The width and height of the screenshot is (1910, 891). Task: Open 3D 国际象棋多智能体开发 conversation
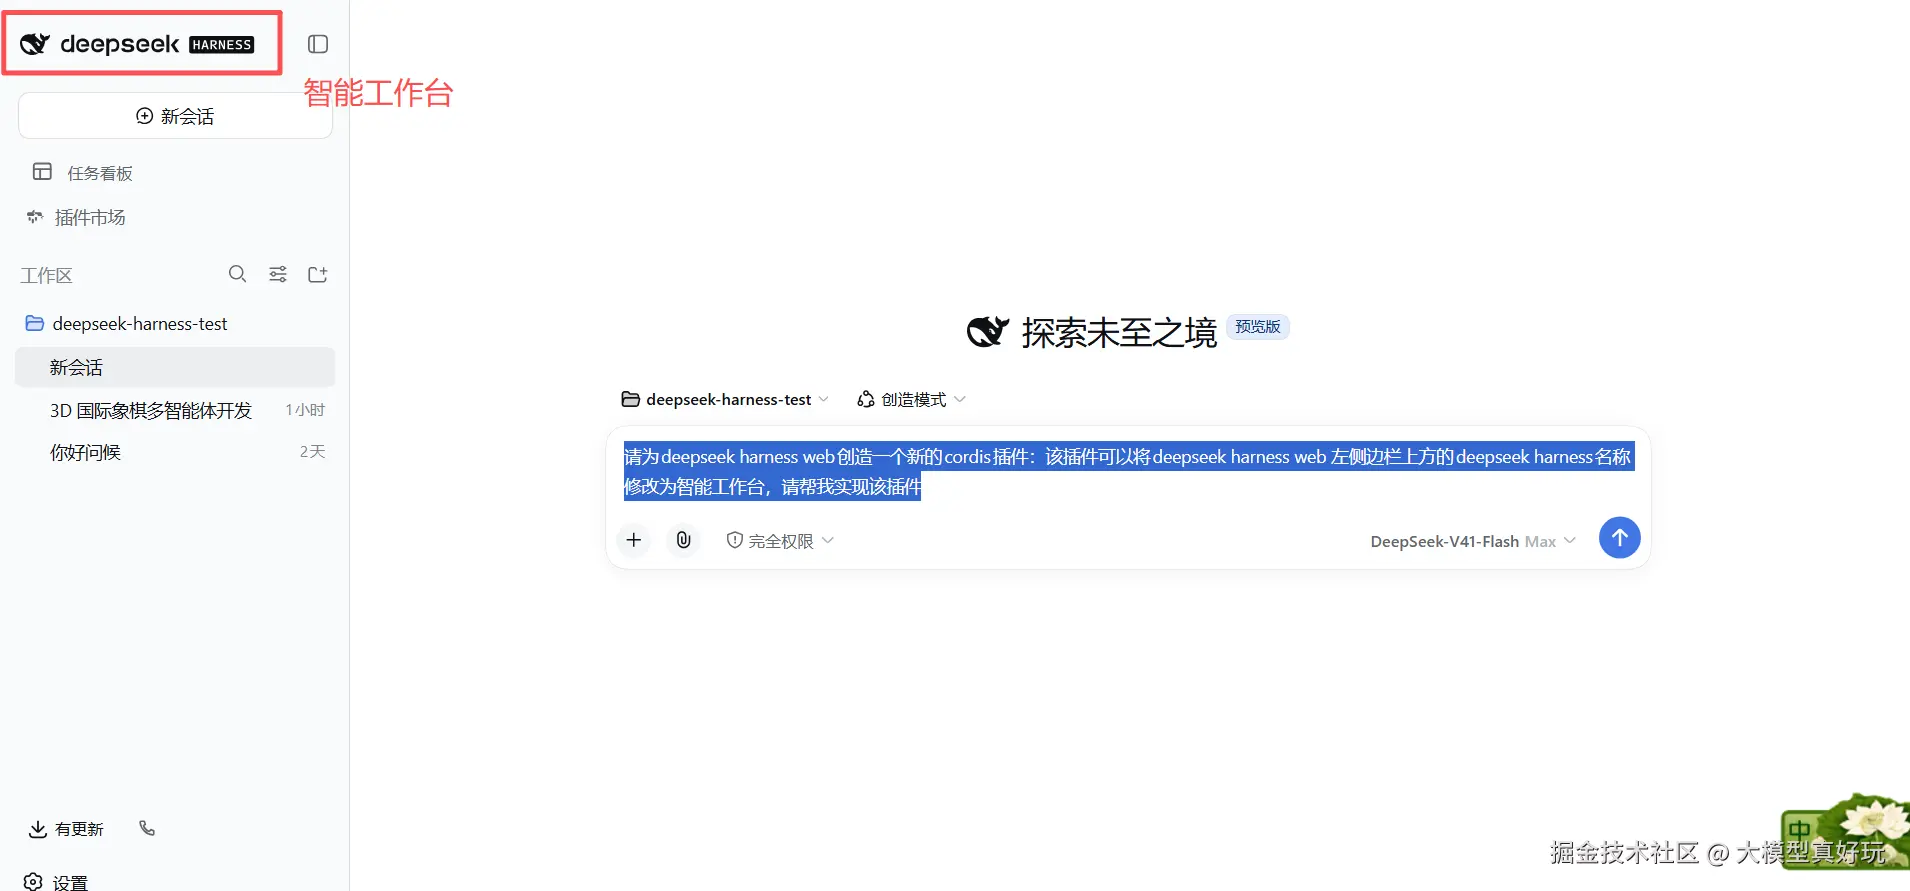tap(175, 410)
